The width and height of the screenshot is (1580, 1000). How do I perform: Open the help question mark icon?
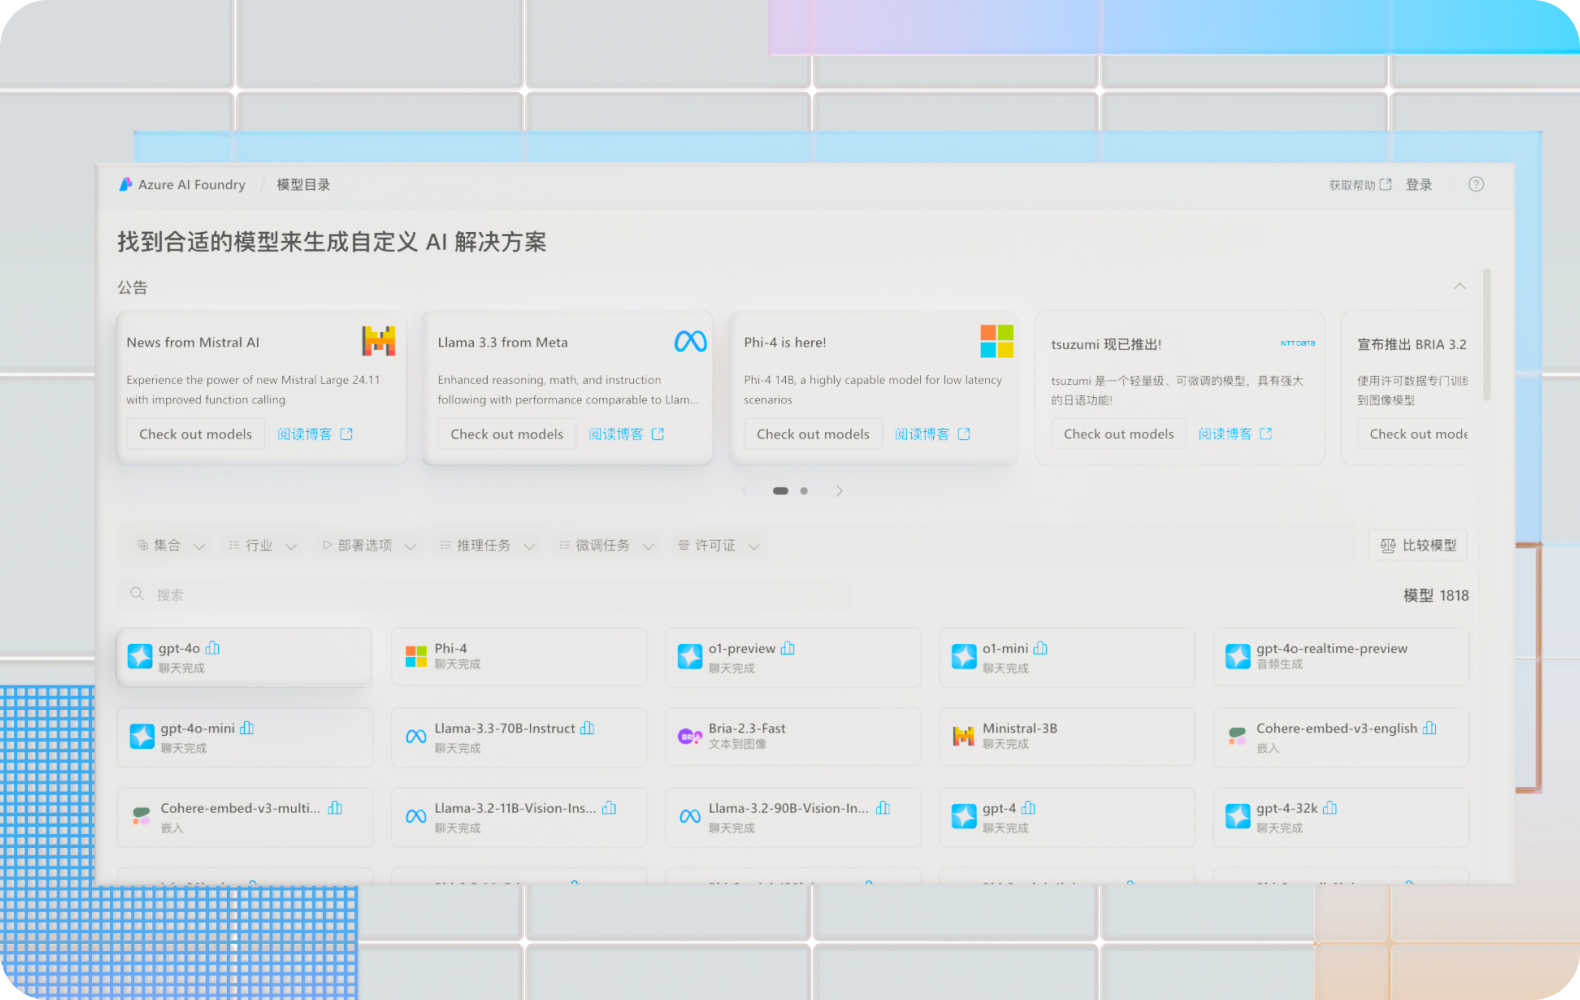pyautogui.click(x=1476, y=184)
